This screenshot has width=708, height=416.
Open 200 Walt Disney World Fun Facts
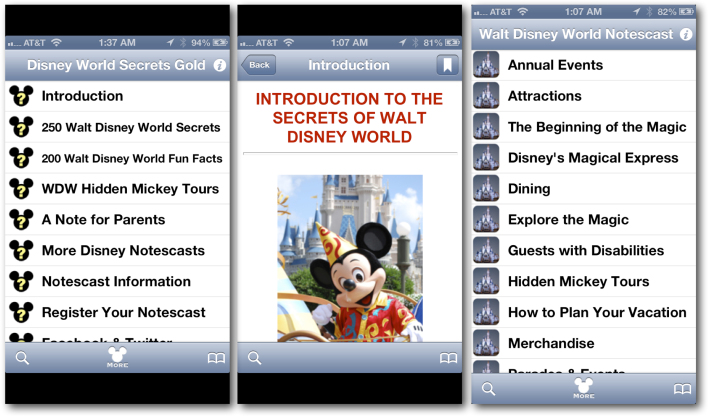(x=117, y=158)
